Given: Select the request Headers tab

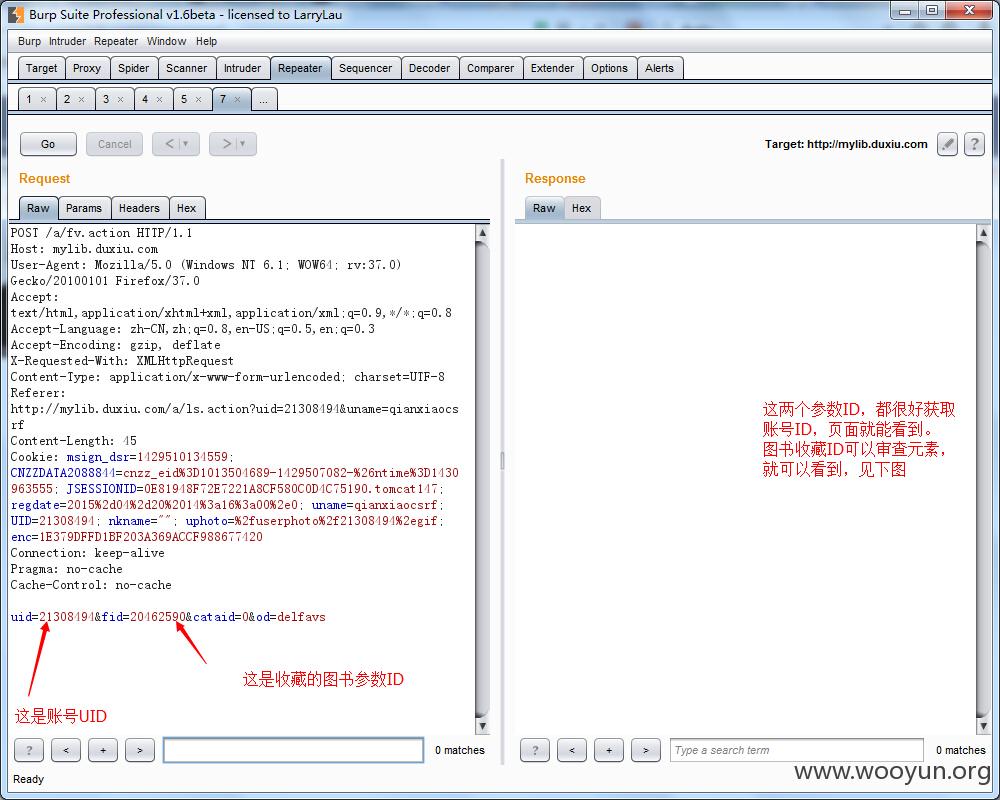Looking at the screenshot, I should pyautogui.click(x=139, y=209).
